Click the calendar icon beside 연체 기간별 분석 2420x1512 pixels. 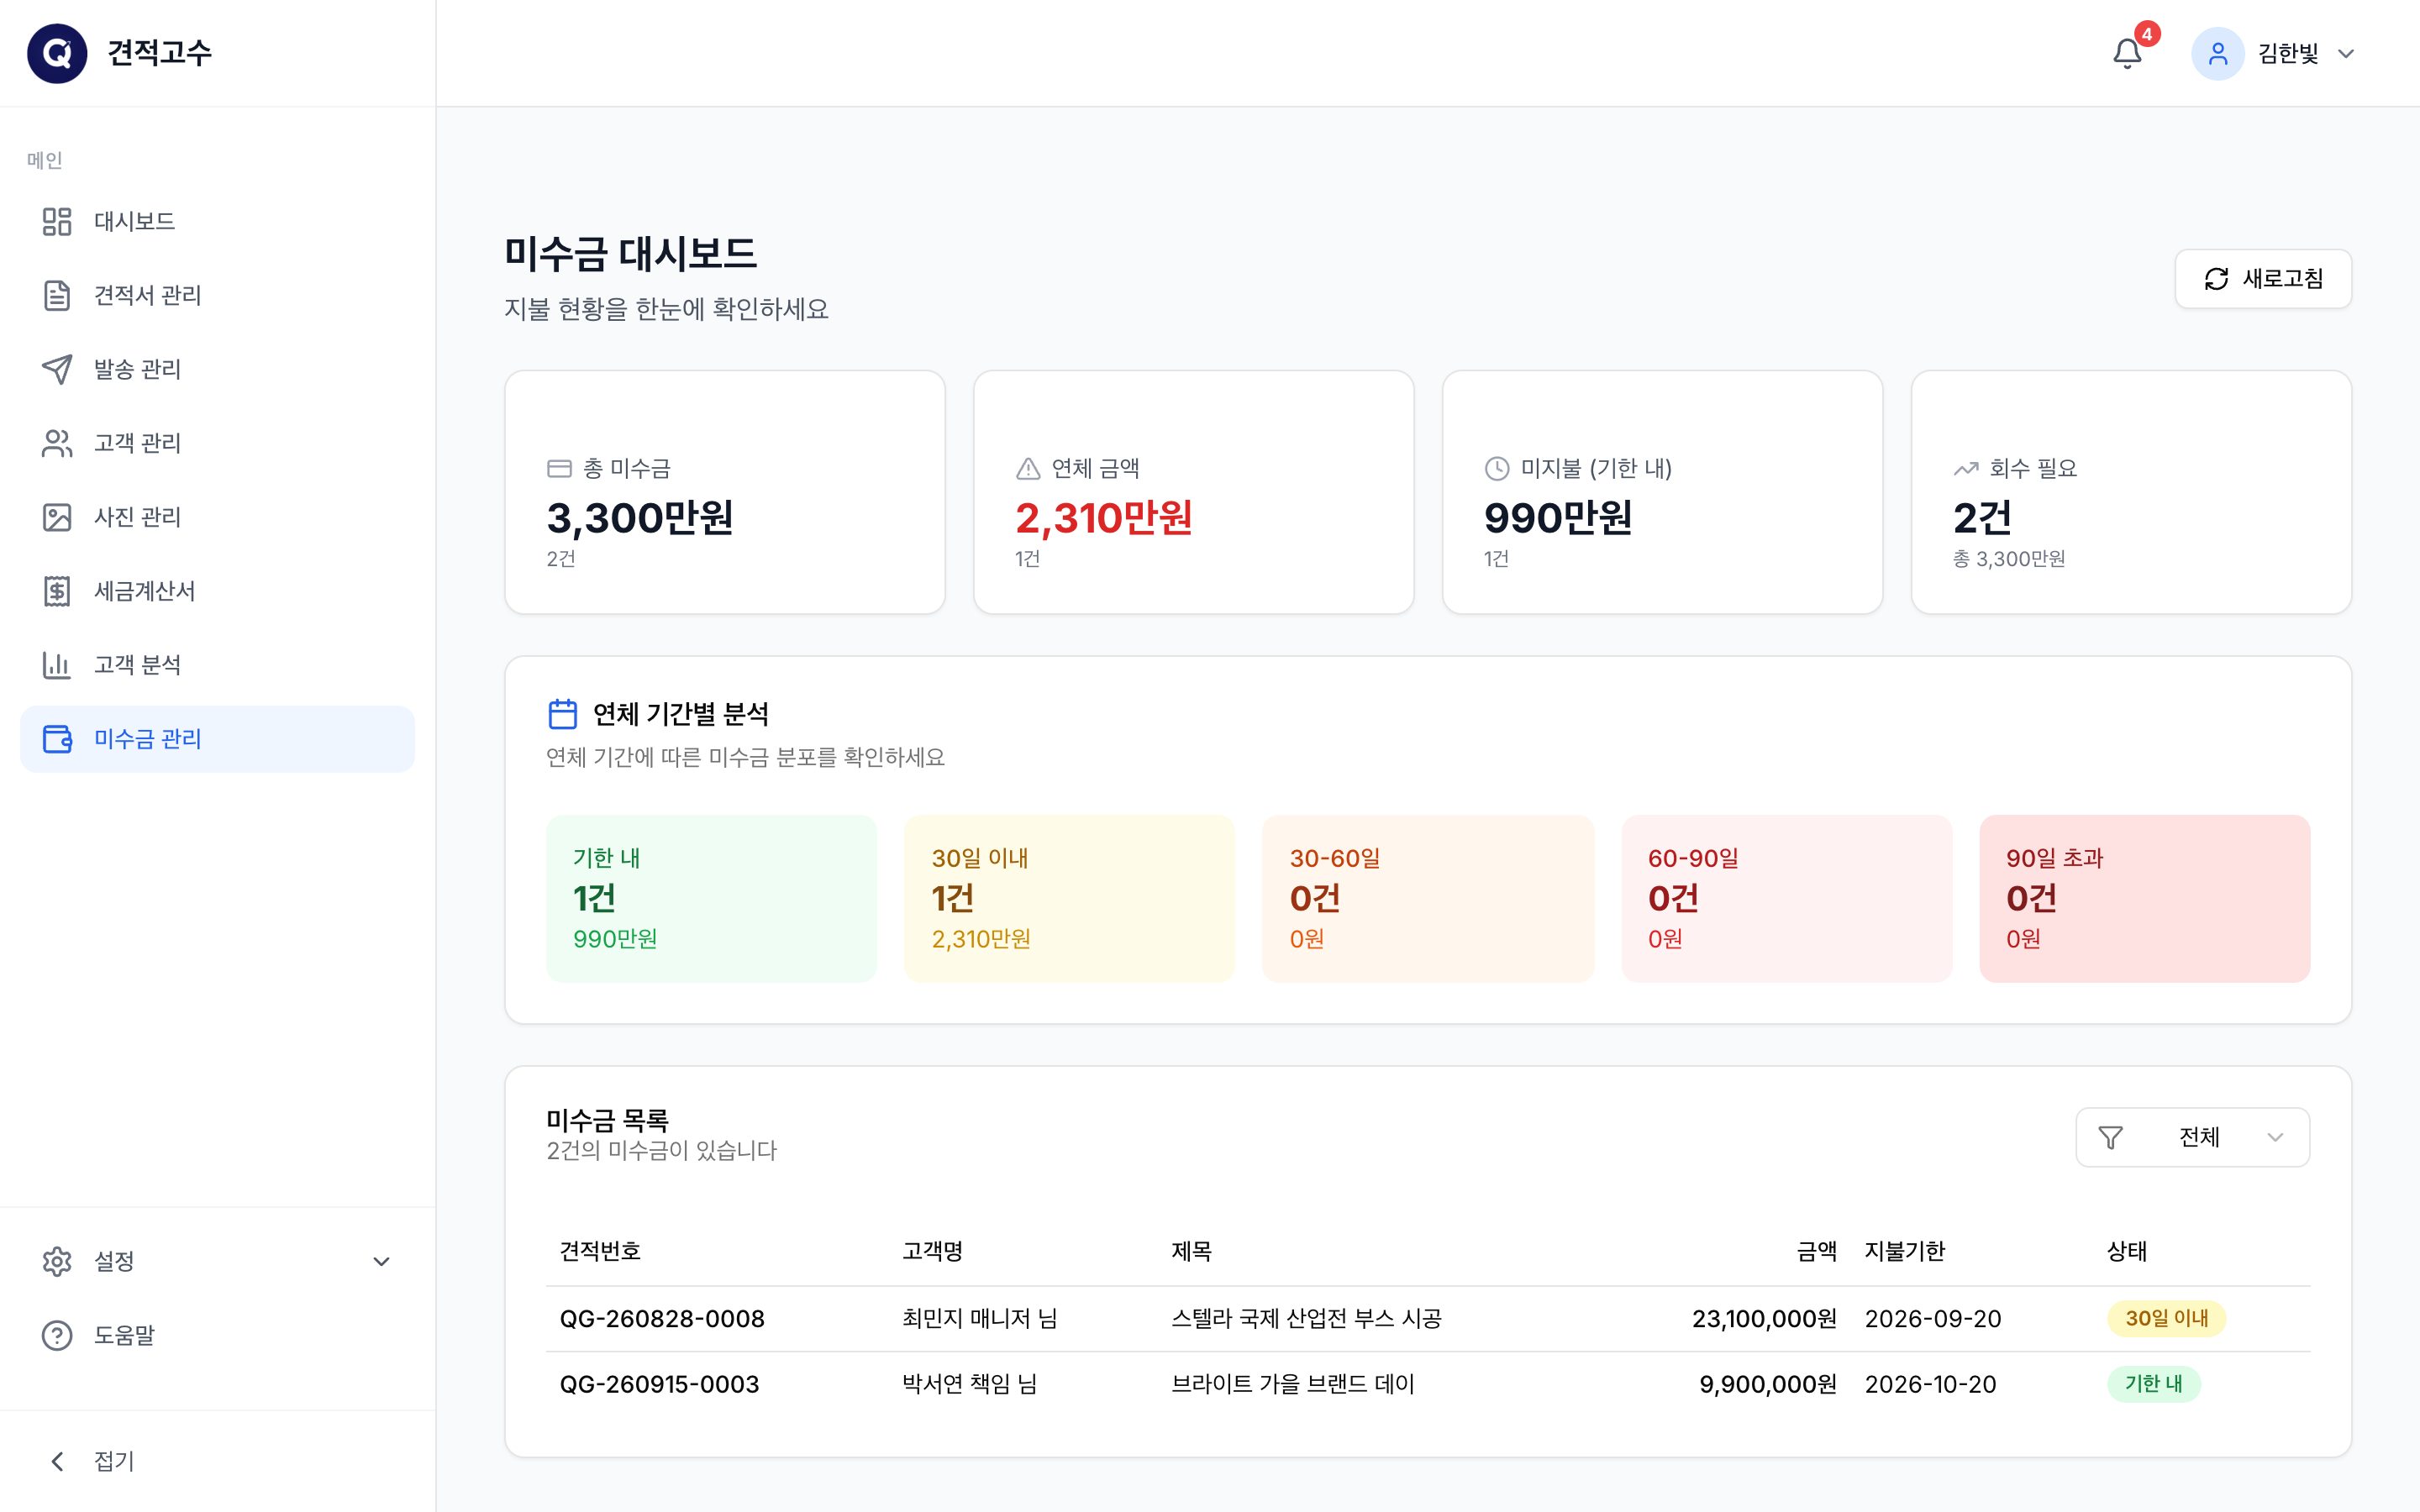563,714
